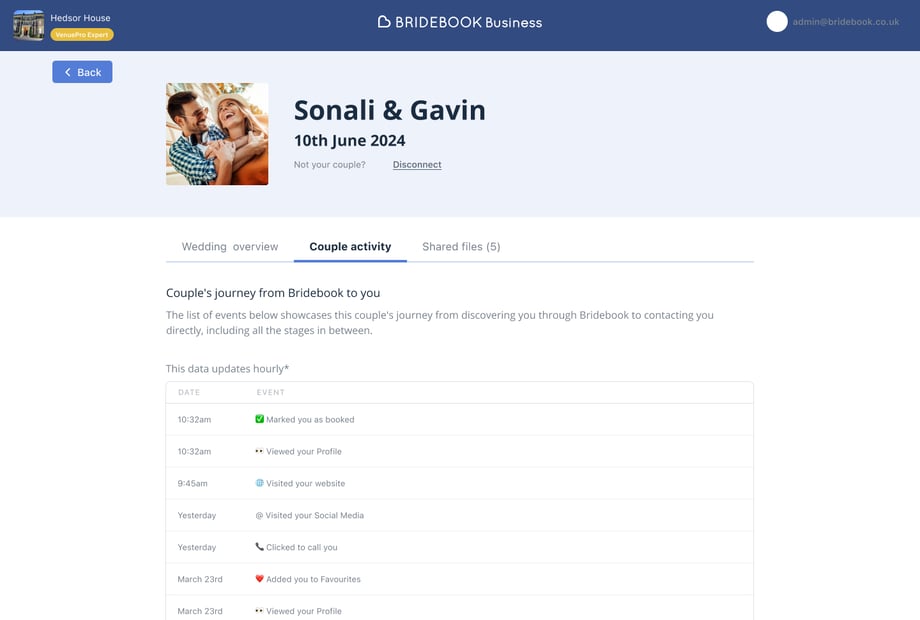Image resolution: width=920 pixels, height=620 pixels.
Task: Switch to Shared files (5) tab
Action: point(461,247)
